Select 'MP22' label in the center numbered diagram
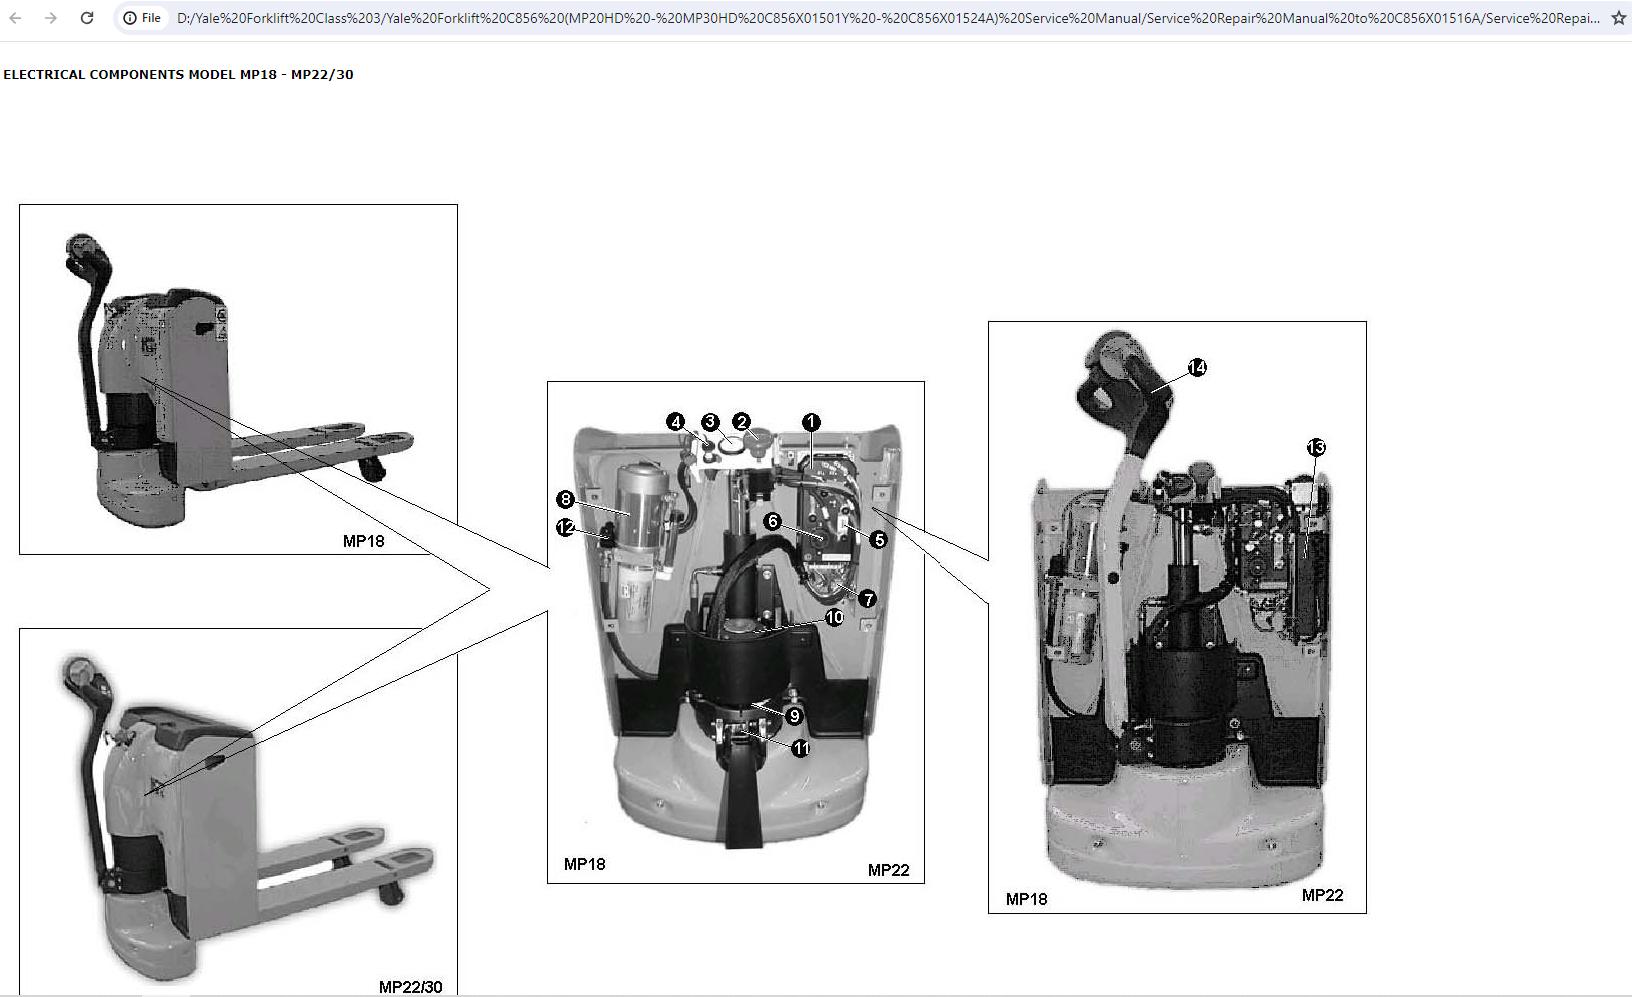Screen dimensions: 1632x997 click(888, 870)
